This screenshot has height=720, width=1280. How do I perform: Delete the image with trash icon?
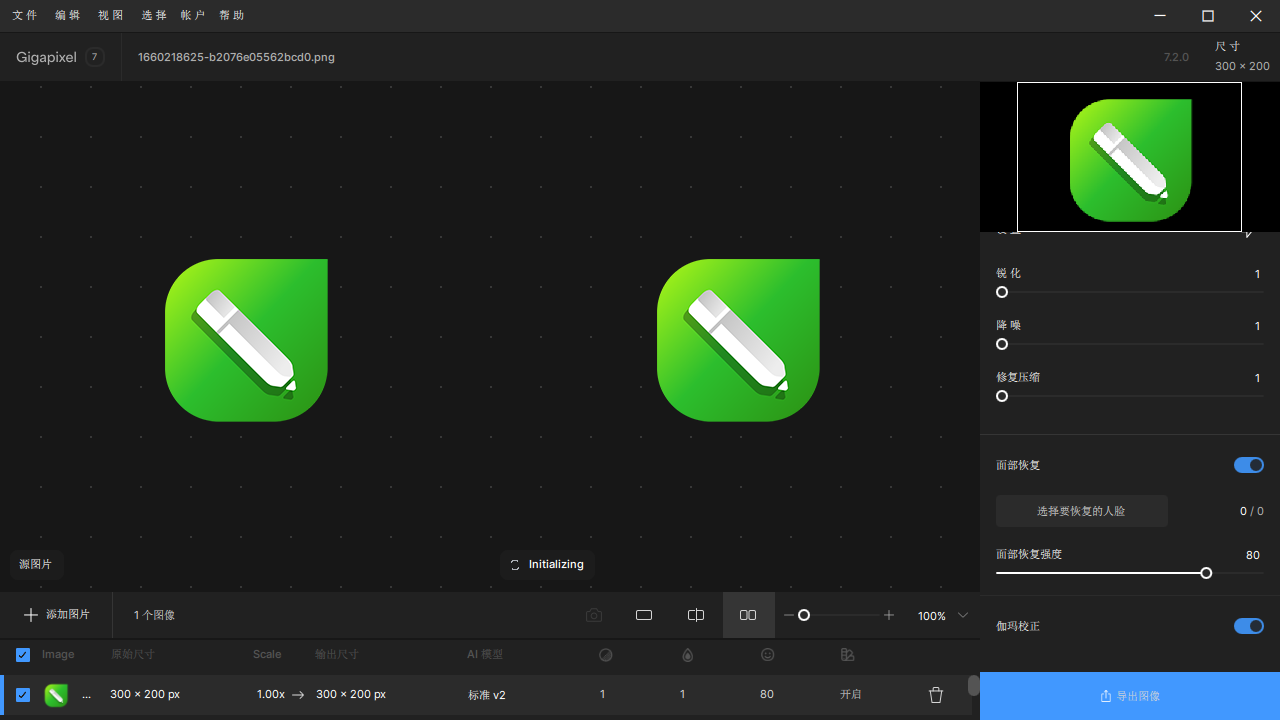coord(936,695)
